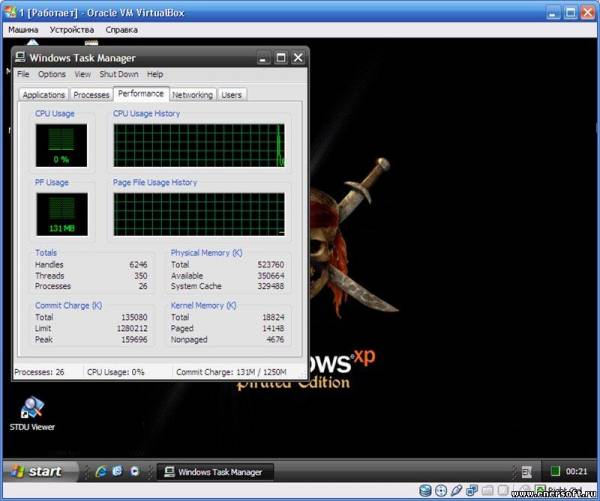600x501 pixels.
Task: Open VirtualBox Устройства menu
Action: (72, 30)
